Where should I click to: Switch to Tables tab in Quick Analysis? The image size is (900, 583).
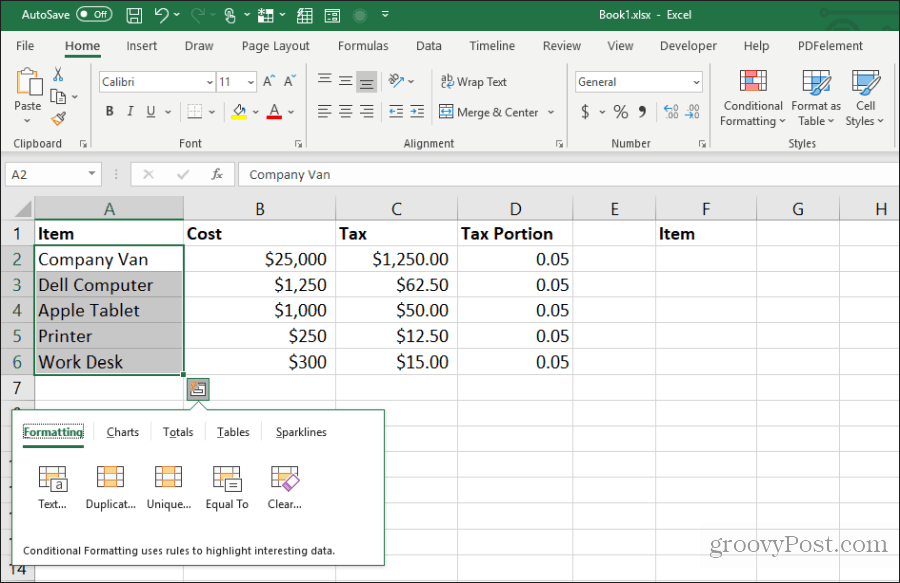tap(233, 432)
